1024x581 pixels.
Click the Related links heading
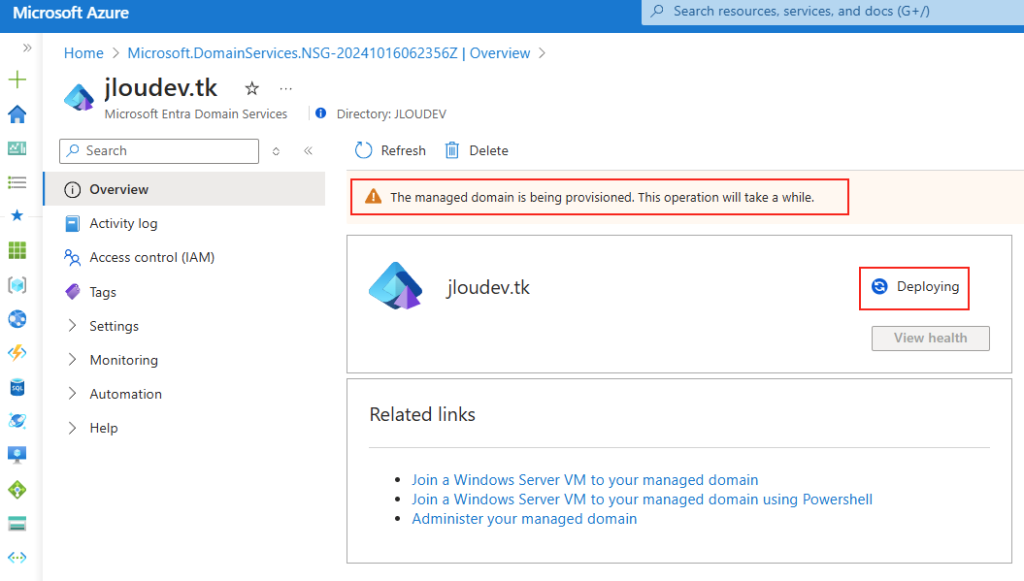click(423, 415)
